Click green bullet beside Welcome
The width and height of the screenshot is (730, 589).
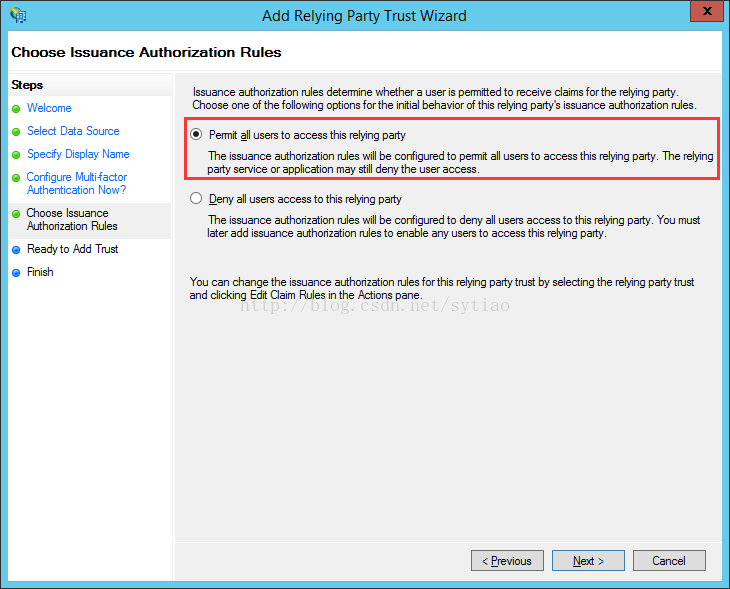point(16,109)
